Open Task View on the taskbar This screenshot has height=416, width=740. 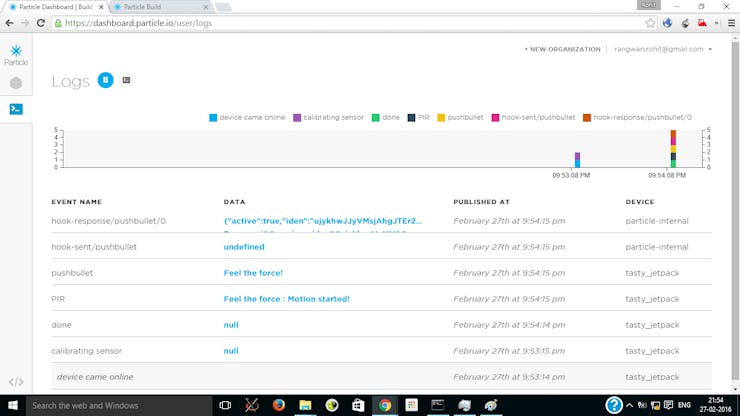pos(225,405)
